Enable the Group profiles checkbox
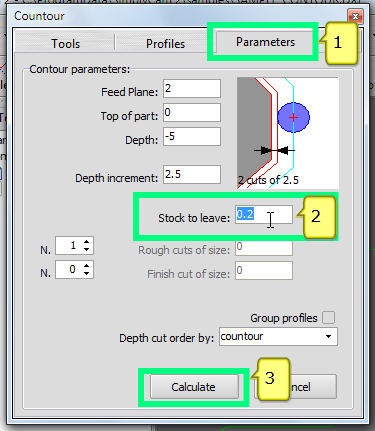 pos(329,318)
